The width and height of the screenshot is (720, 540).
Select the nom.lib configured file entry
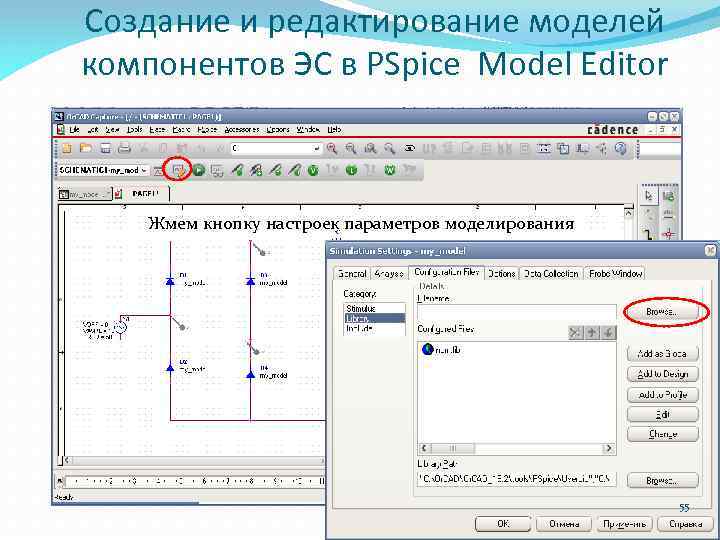point(441,350)
